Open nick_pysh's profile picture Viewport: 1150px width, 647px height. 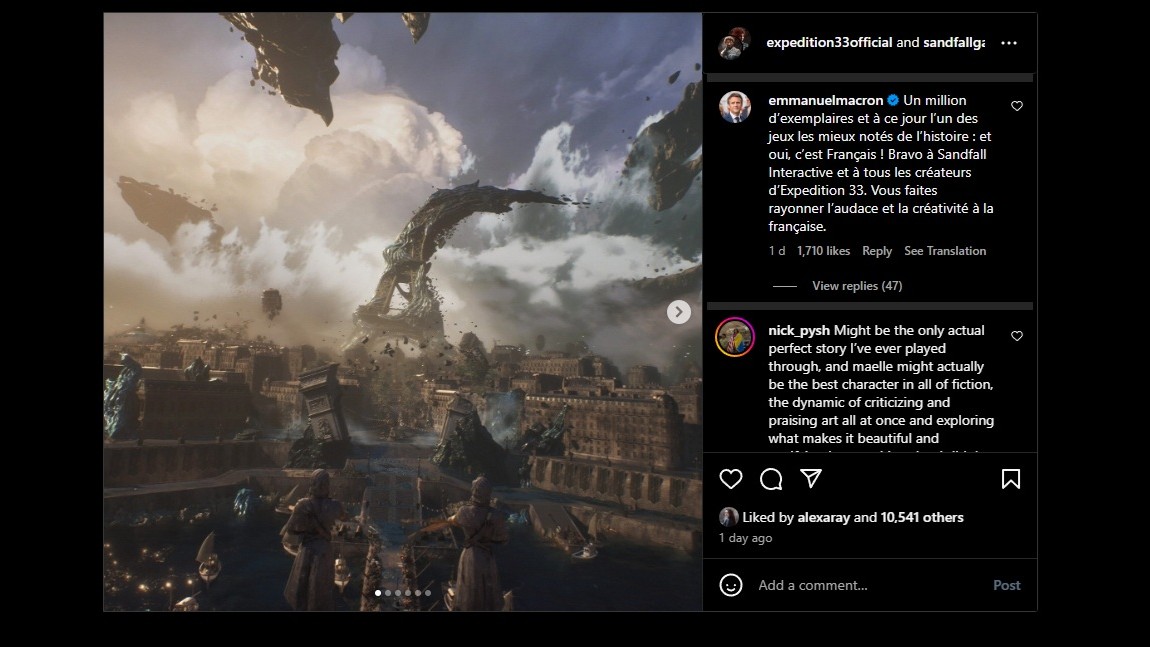735,337
